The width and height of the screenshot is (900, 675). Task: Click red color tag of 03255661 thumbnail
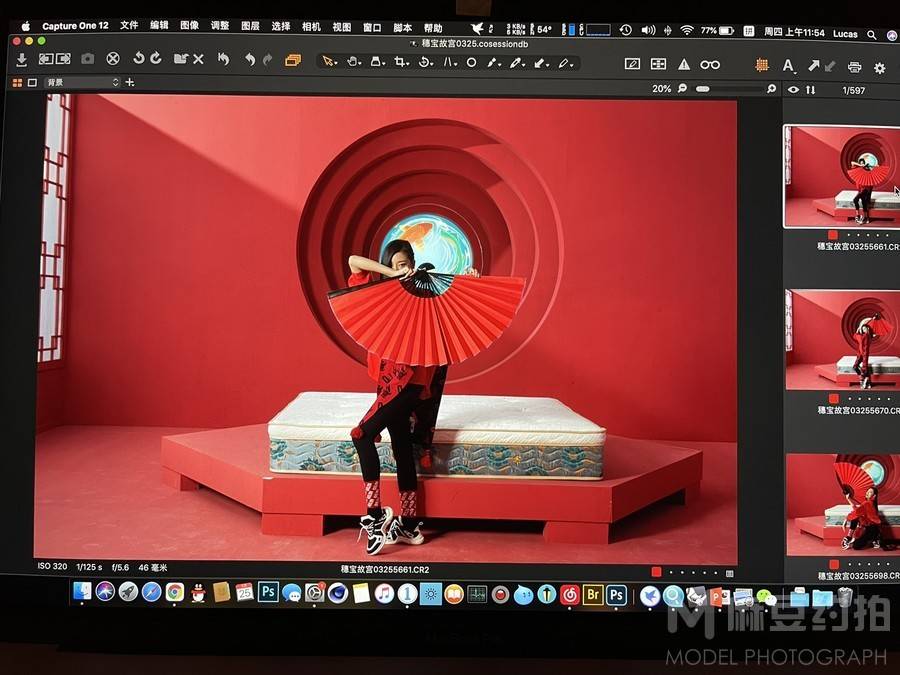833,234
